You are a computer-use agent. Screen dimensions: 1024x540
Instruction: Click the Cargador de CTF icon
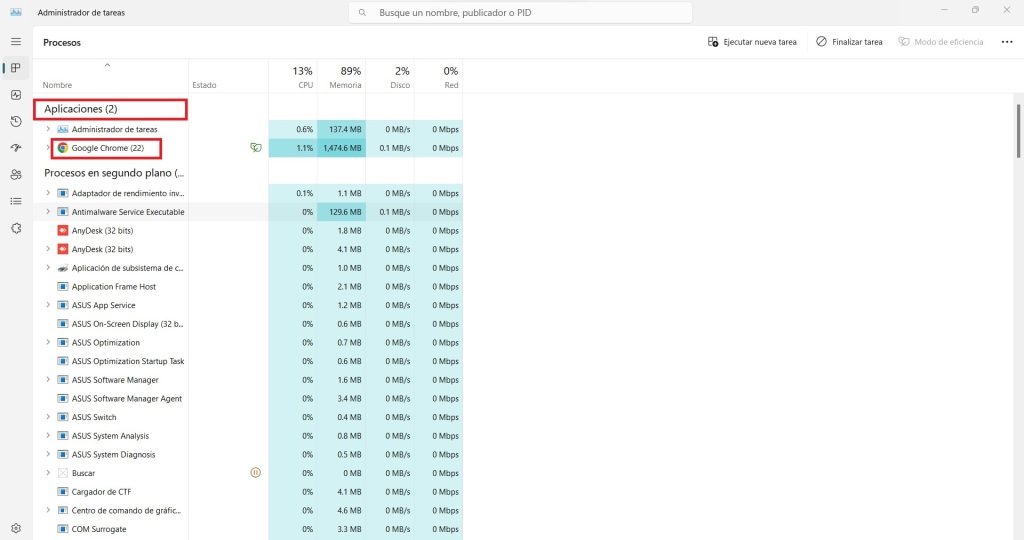pos(63,492)
